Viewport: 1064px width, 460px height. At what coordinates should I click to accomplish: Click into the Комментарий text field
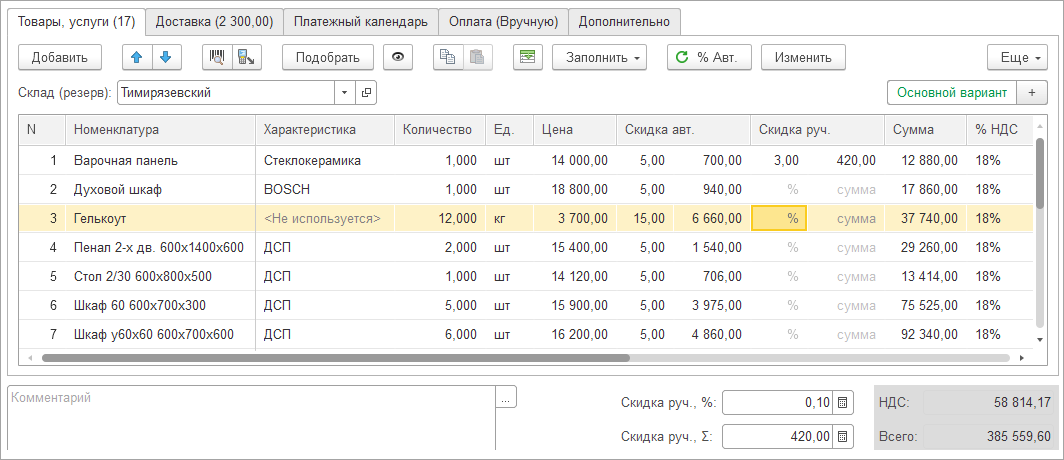[250, 415]
